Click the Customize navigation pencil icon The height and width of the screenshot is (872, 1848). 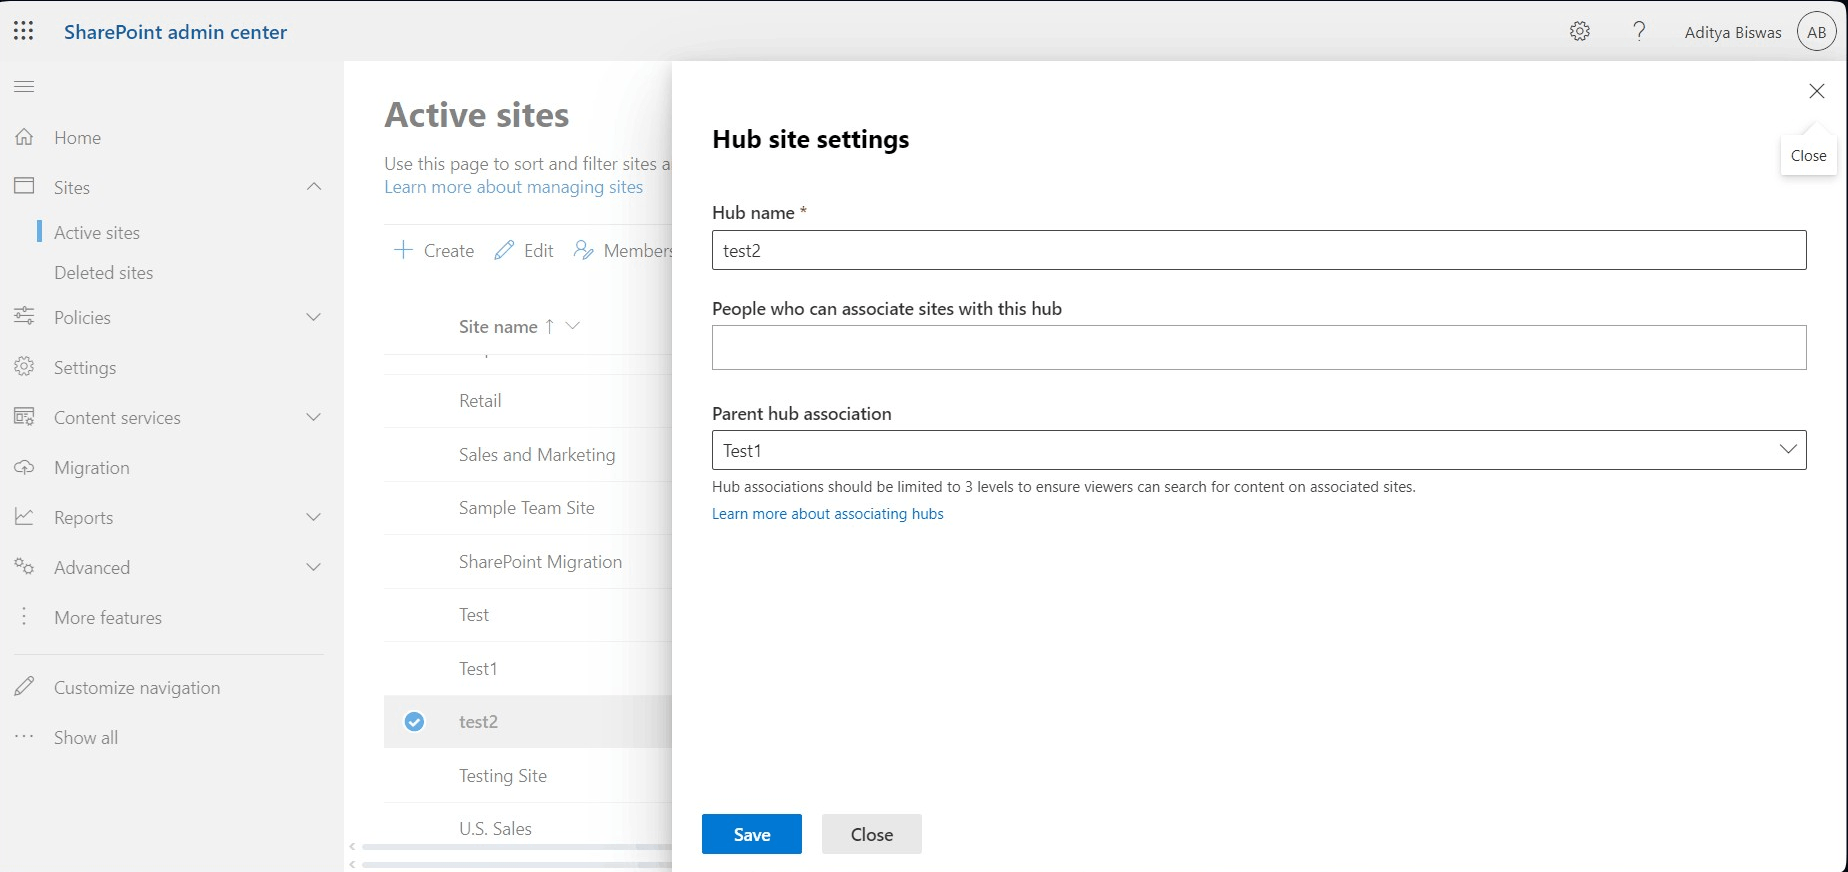(24, 687)
